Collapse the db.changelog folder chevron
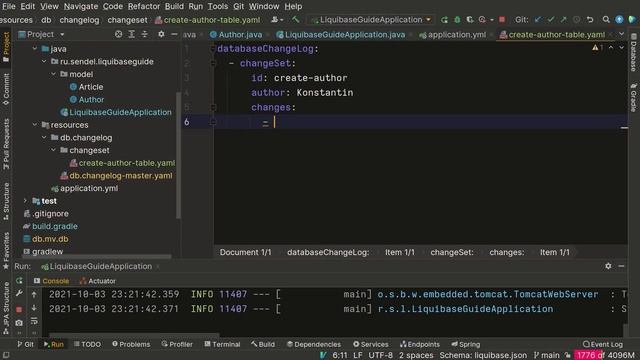 (44, 137)
